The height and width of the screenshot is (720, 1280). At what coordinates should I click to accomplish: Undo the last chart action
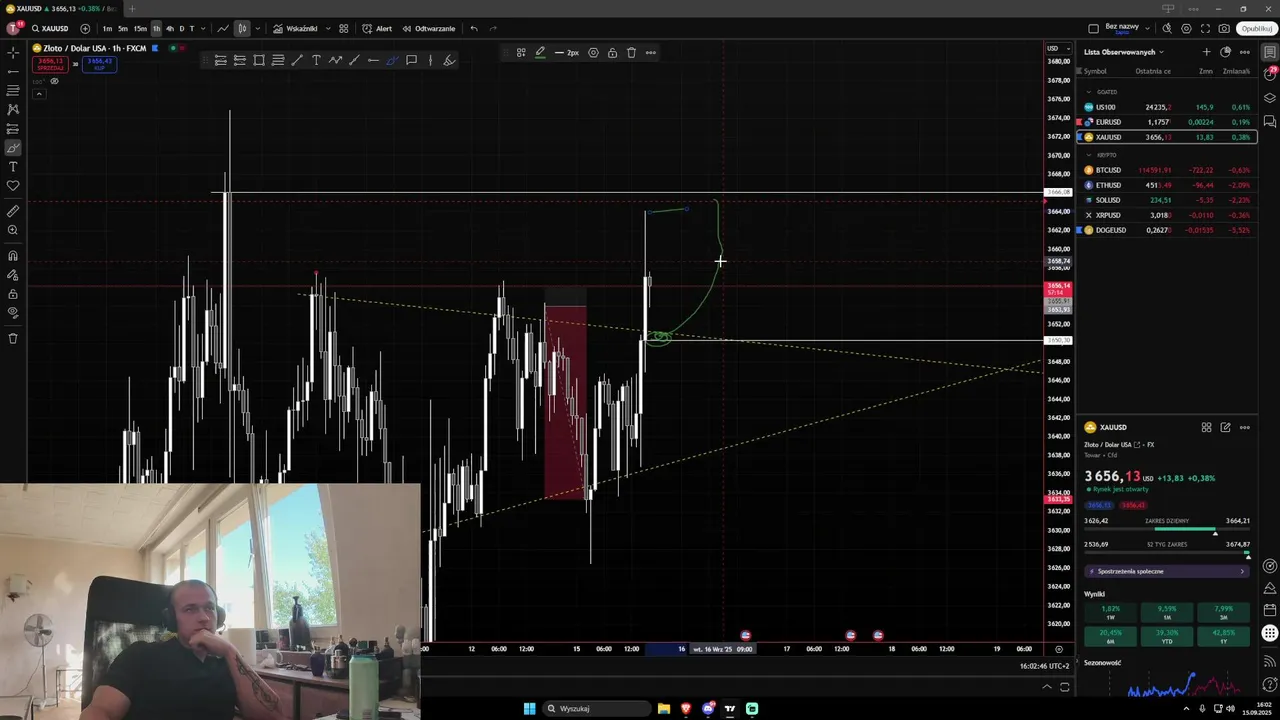[x=474, y=28]
